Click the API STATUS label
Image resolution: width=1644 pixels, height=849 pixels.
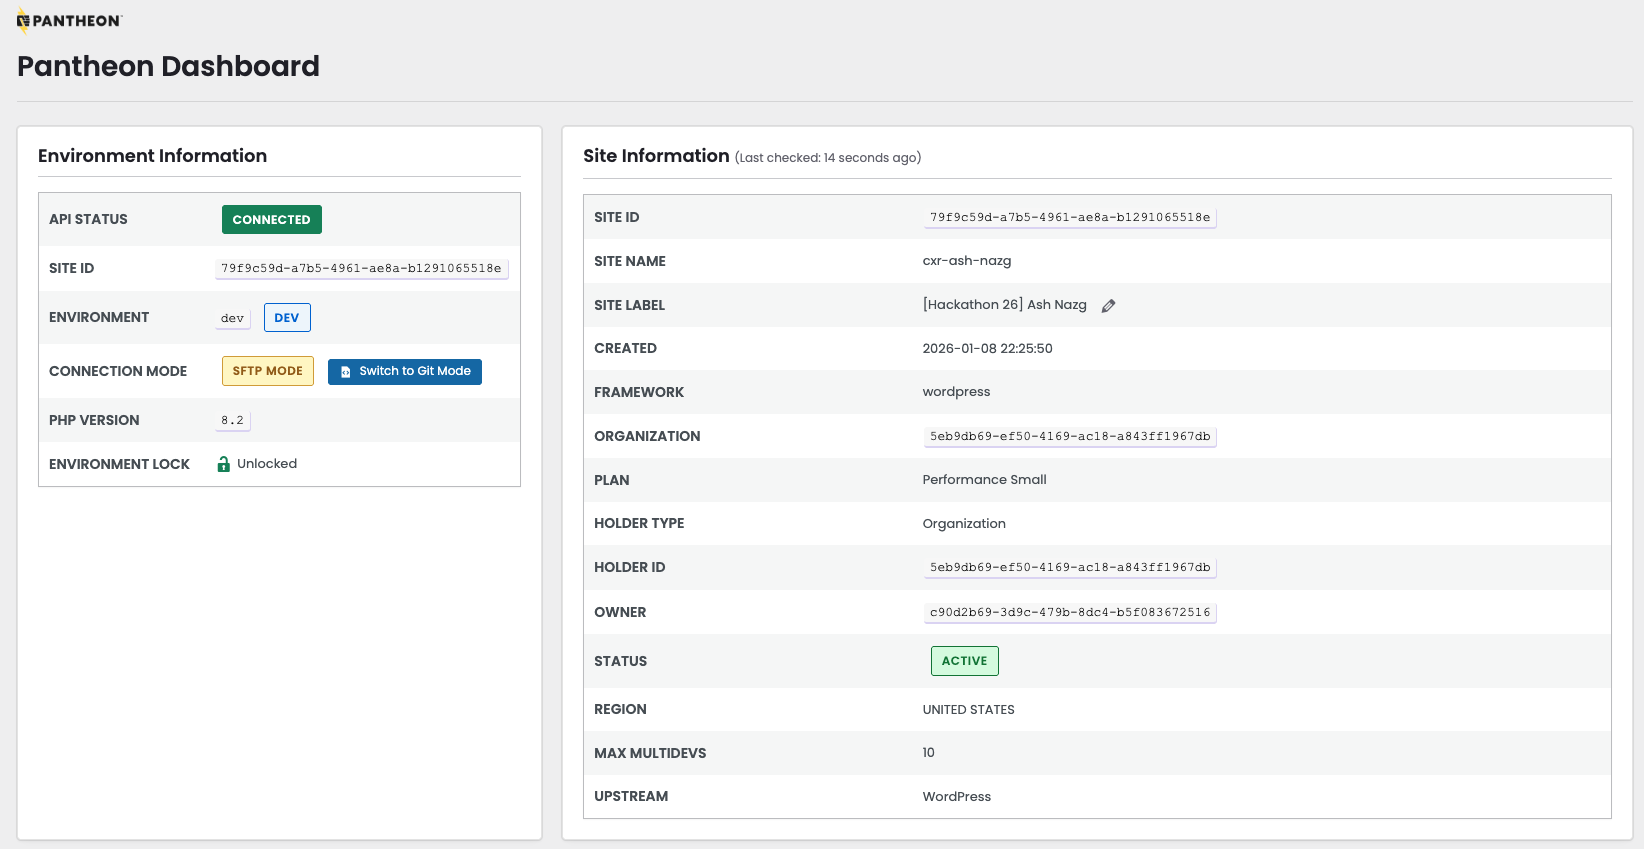[88, 219]
